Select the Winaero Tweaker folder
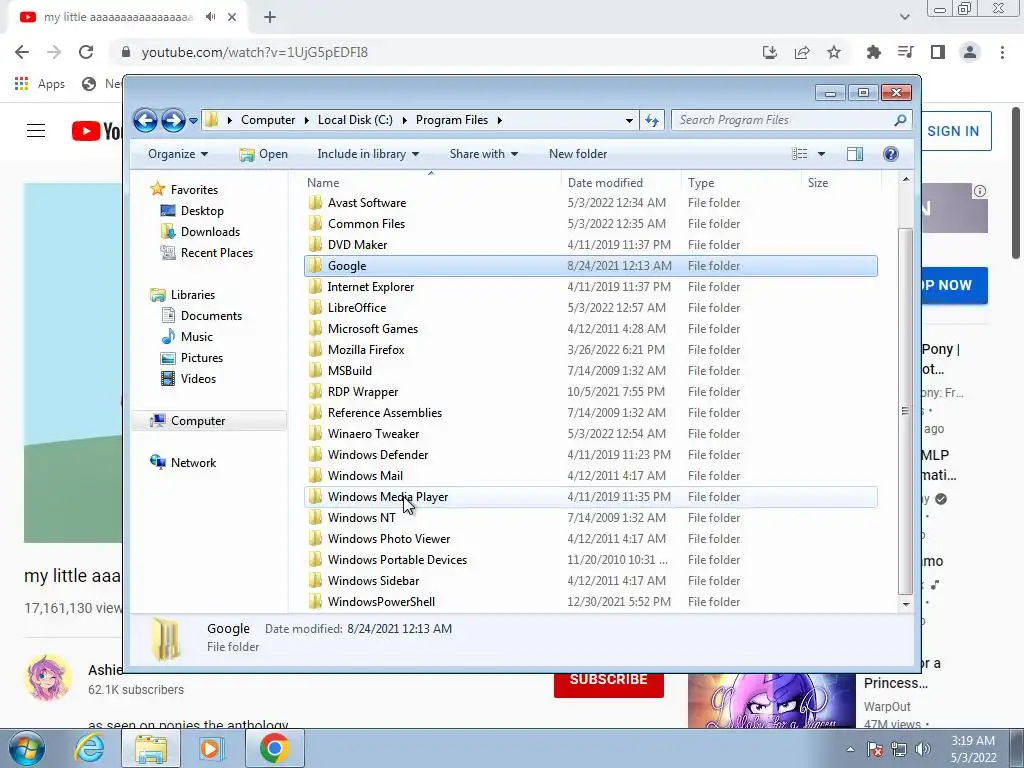This screenshot has height=768, width=1024. [x=590, y=434]
